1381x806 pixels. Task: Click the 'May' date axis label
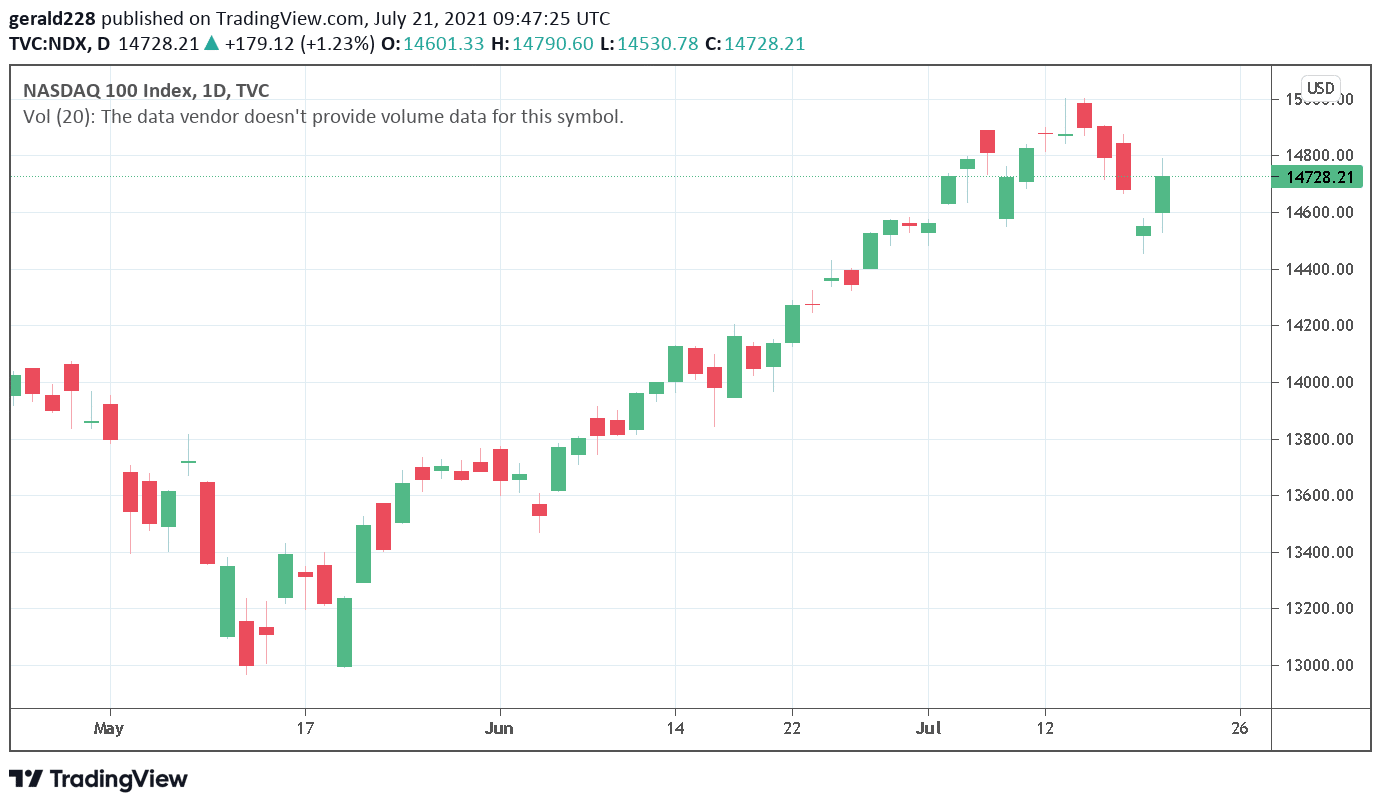[109, 728]
